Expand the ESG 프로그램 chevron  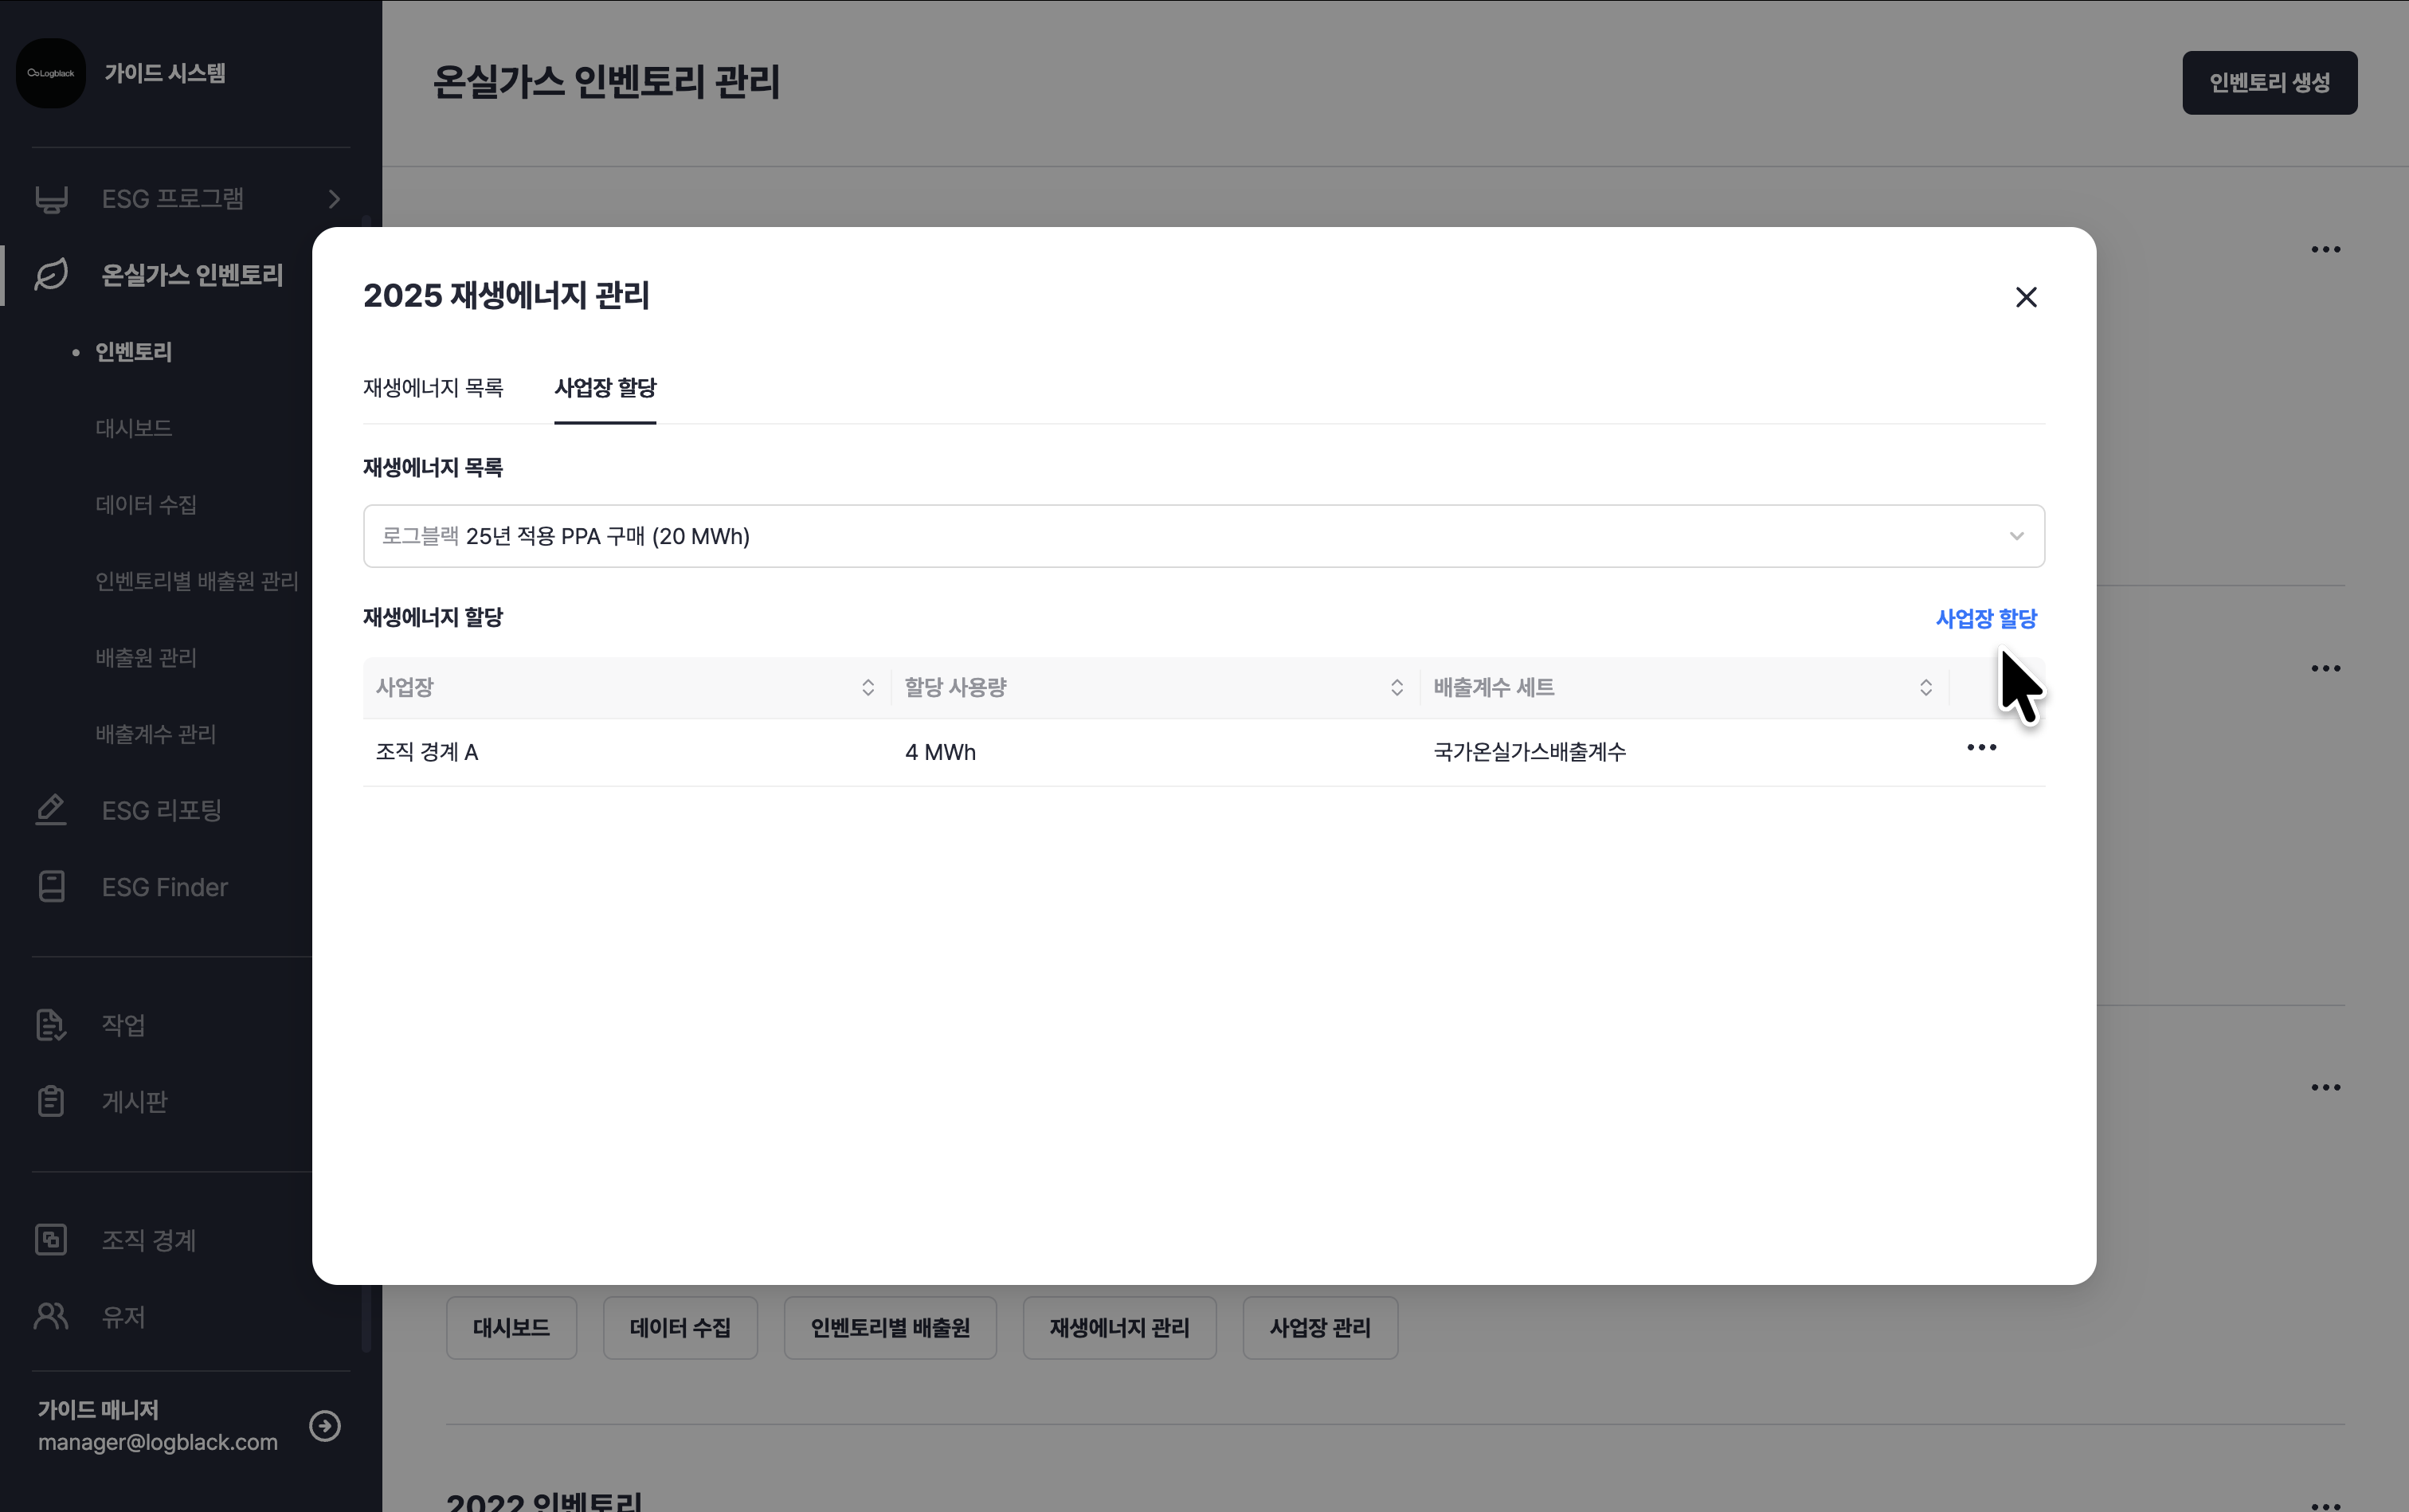click(334, 199)
